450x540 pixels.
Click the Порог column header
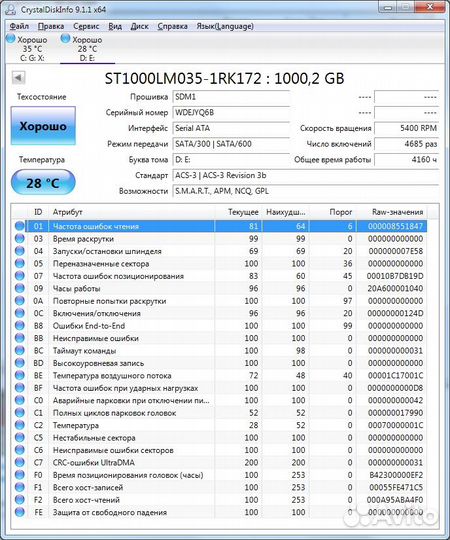click(333, 212)
